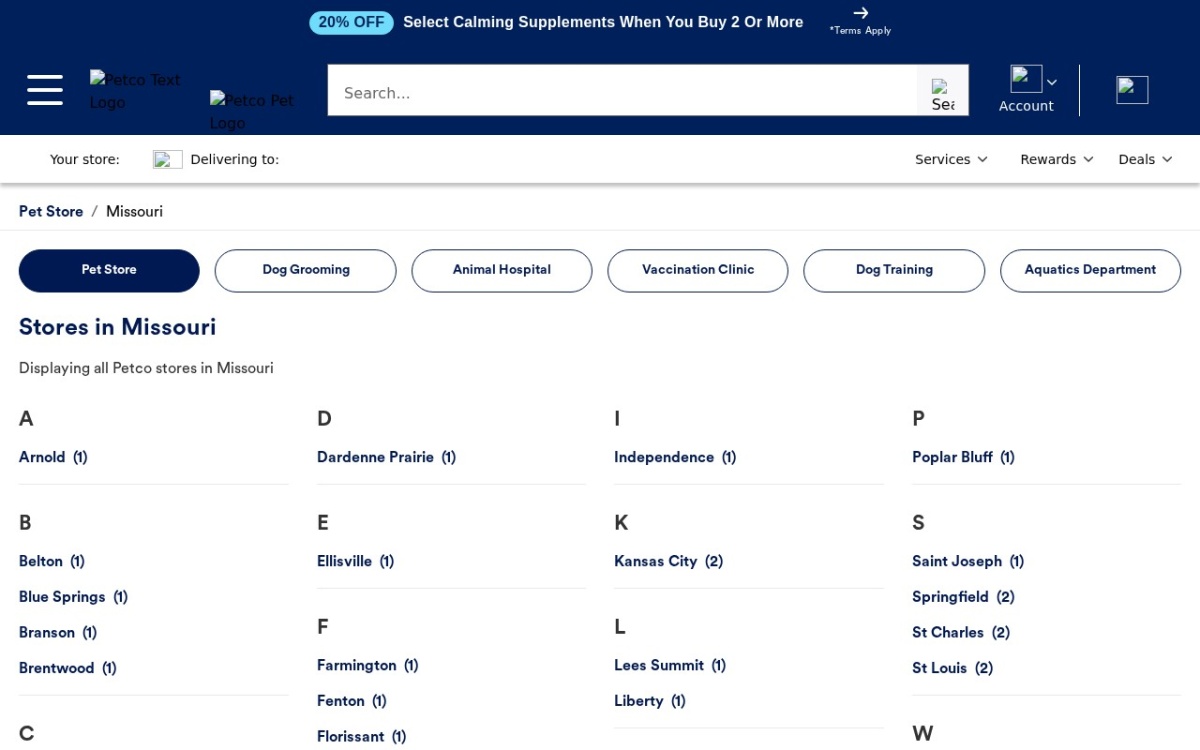This screenshot has width=1200, height=750.
Task: Open the Kansas City stores listing
Action: click(x=668, y=561)
